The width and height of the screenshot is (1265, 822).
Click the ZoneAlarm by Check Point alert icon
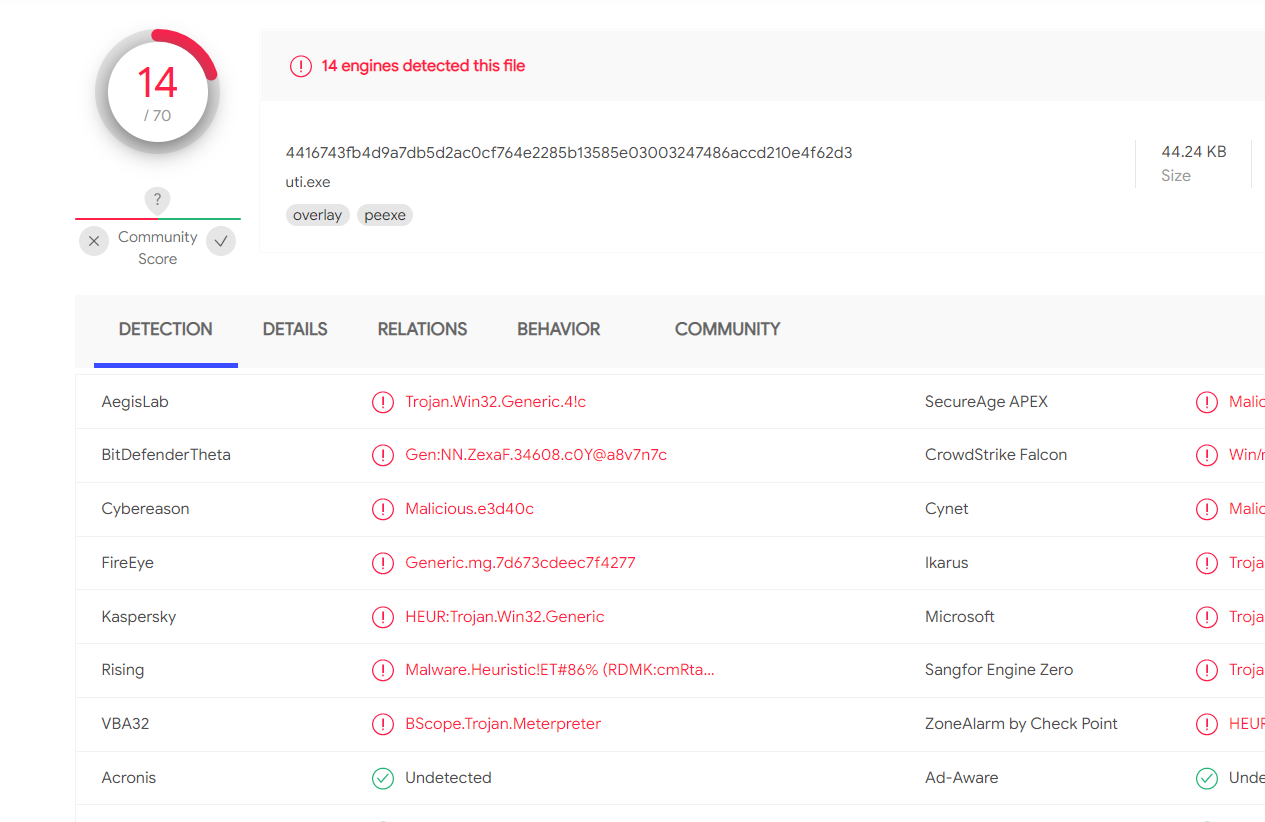tap(1207, 724)
